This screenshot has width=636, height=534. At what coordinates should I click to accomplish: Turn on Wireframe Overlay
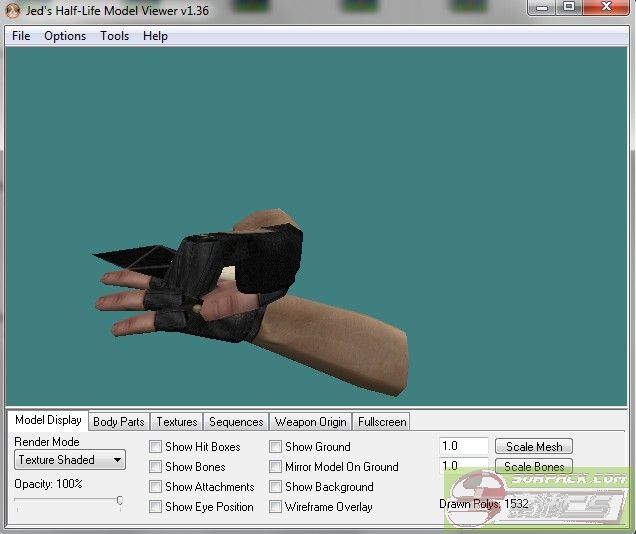pyautogui.click(x=276, y=507)
